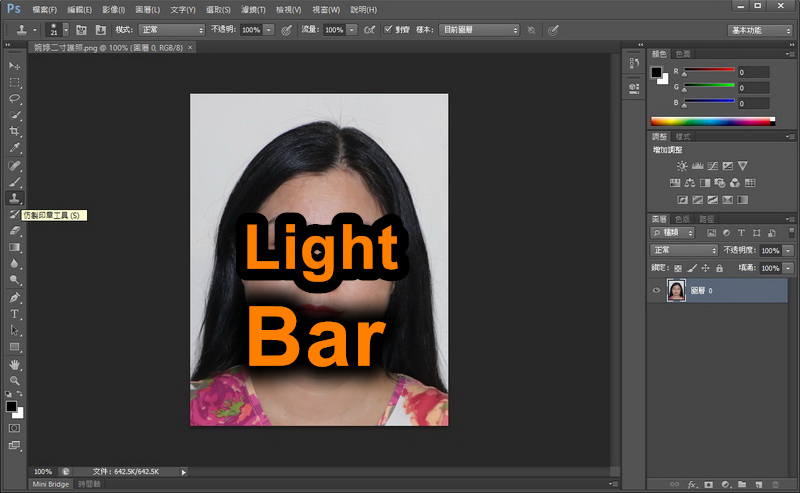Select the Crop tool

15,132
